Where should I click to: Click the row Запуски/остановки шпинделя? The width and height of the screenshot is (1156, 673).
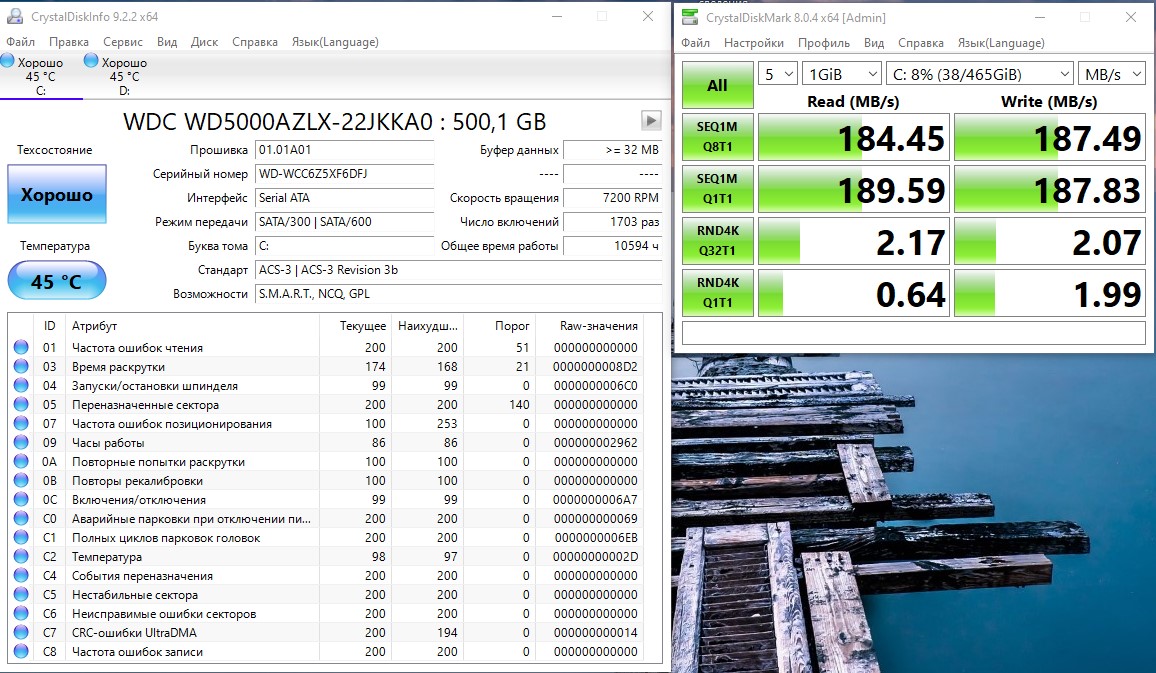[326, 386]
